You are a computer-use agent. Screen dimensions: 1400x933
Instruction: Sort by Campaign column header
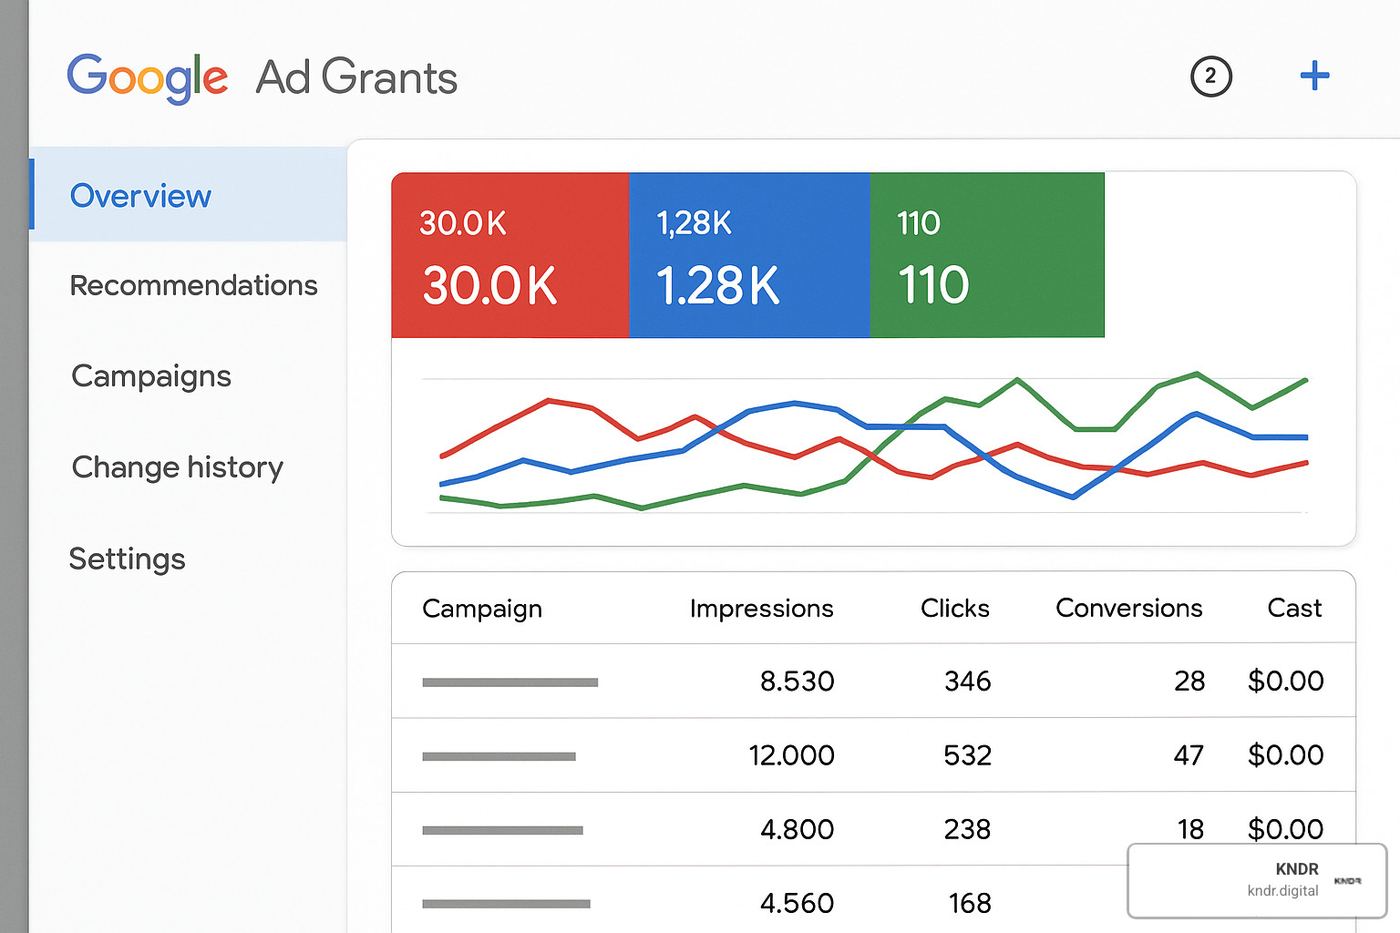pos(482,609)
